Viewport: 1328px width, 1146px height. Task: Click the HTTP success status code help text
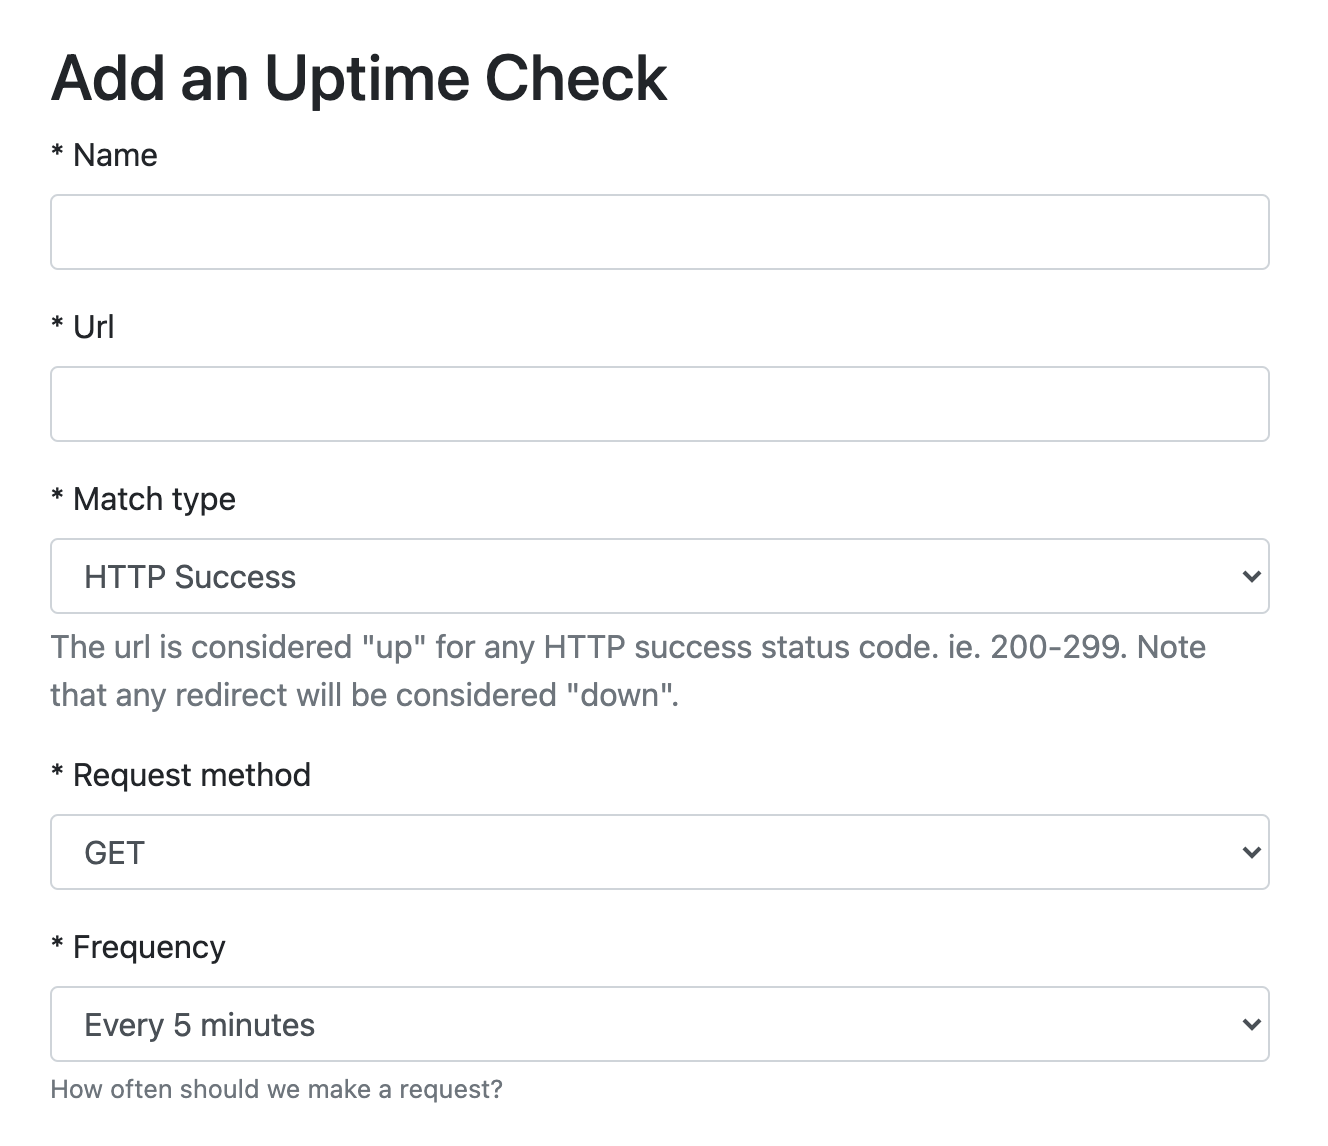pos(628,670)
